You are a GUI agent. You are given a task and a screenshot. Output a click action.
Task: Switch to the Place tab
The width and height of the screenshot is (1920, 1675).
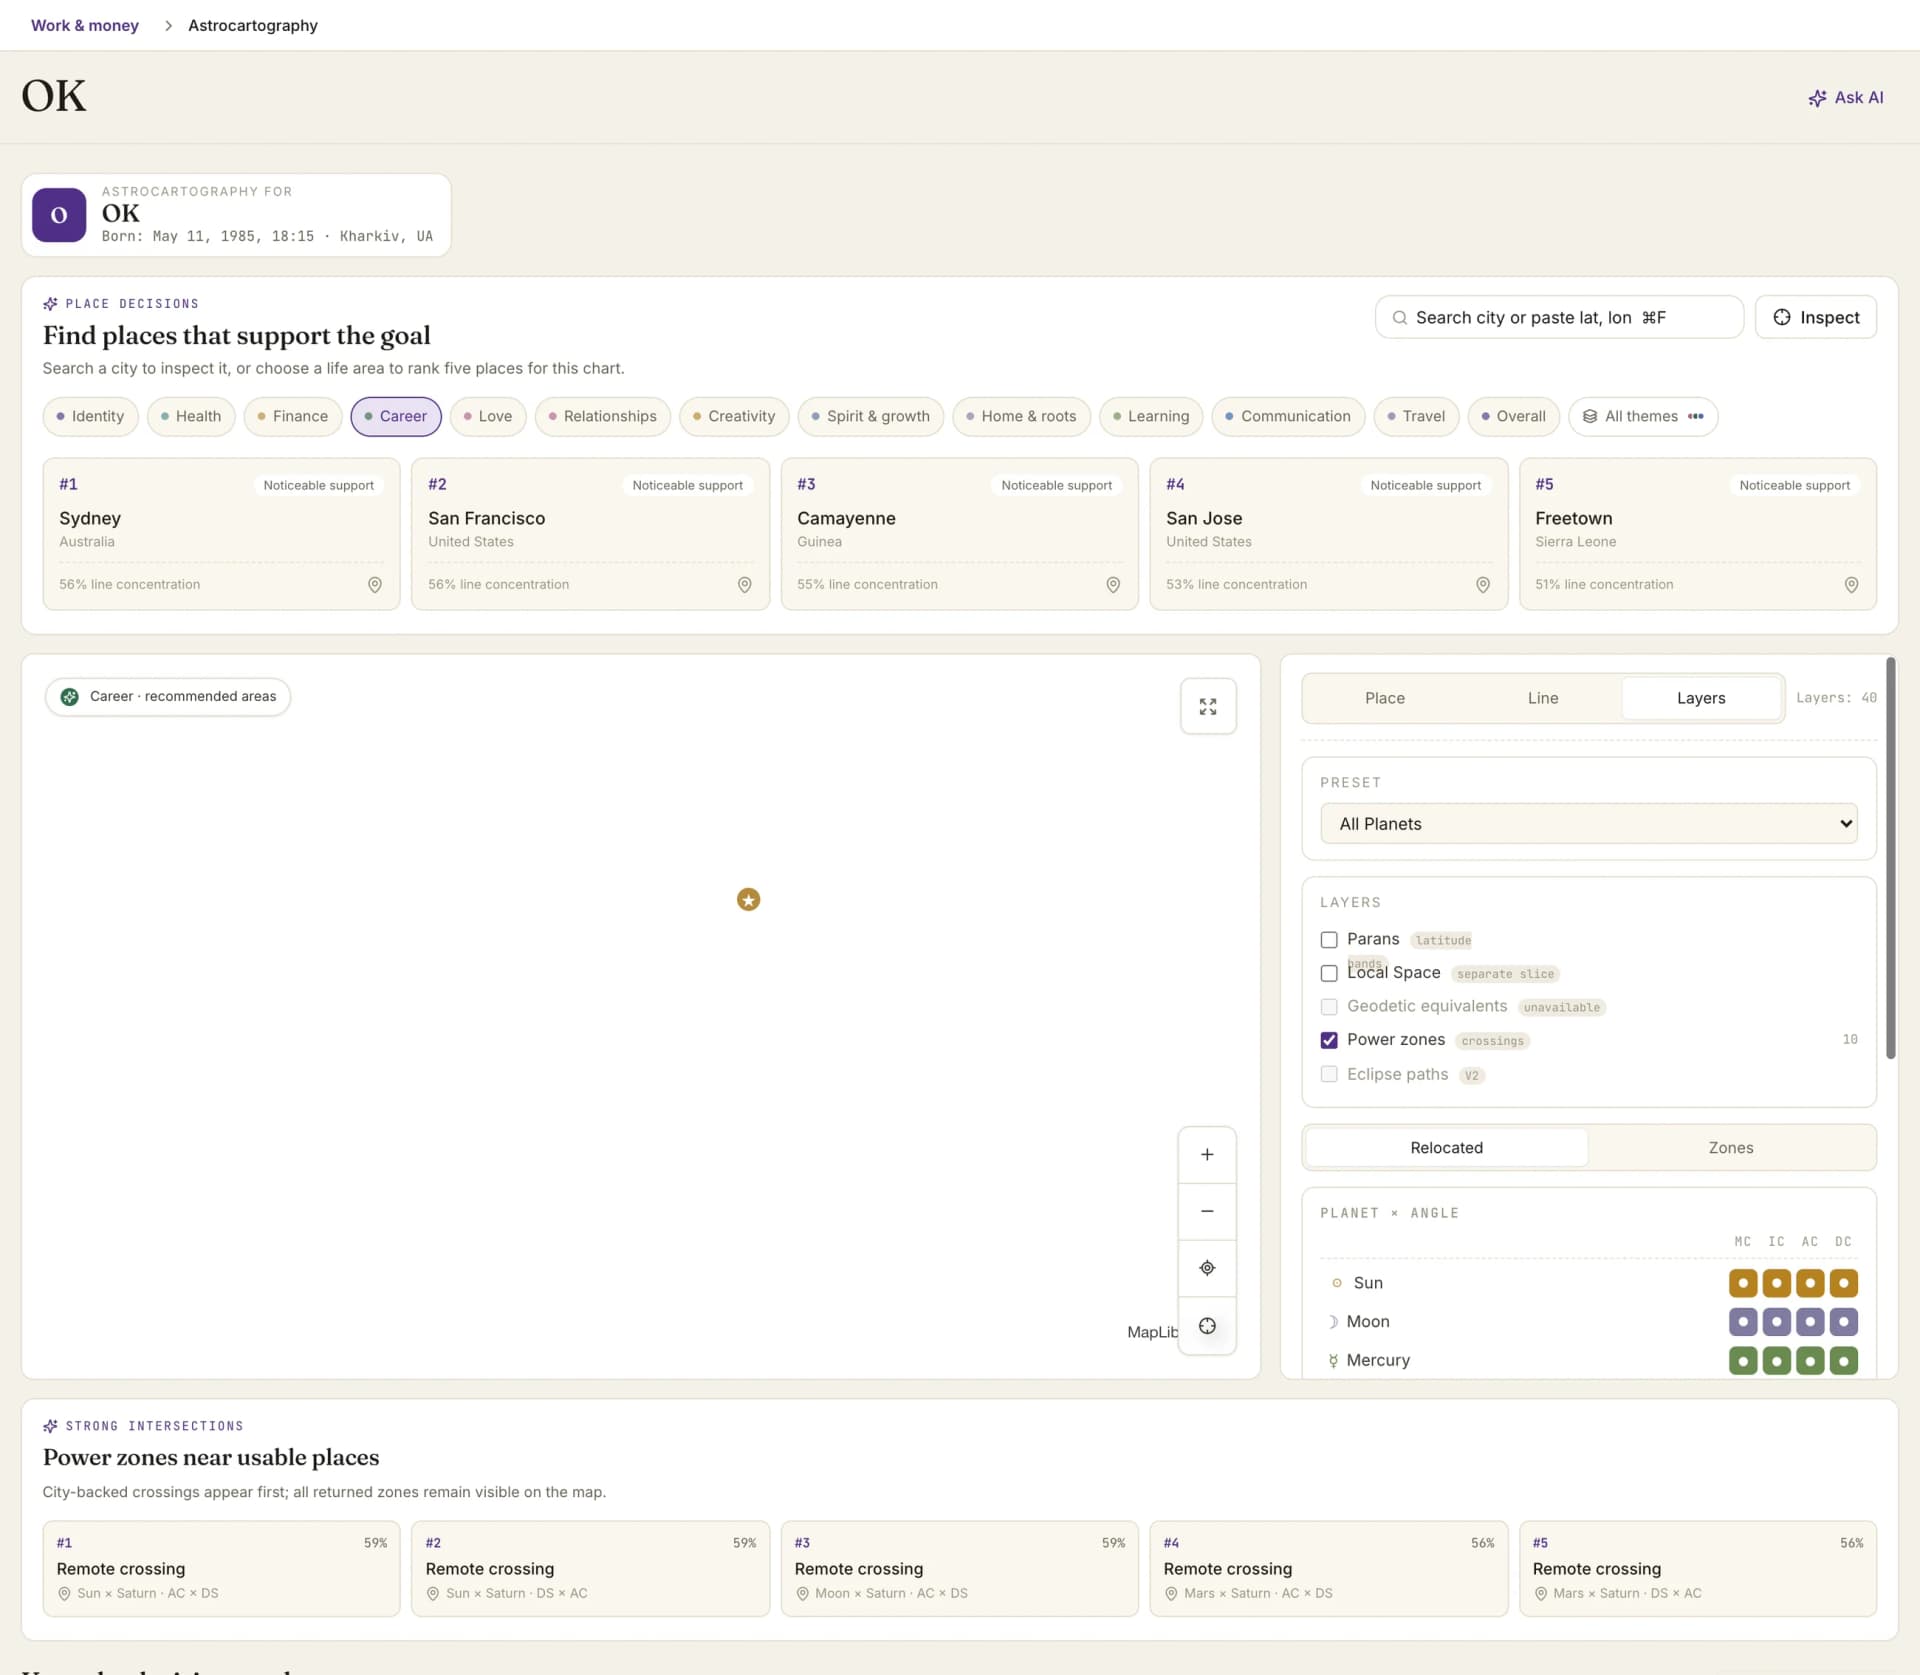tap(1385, 698)
